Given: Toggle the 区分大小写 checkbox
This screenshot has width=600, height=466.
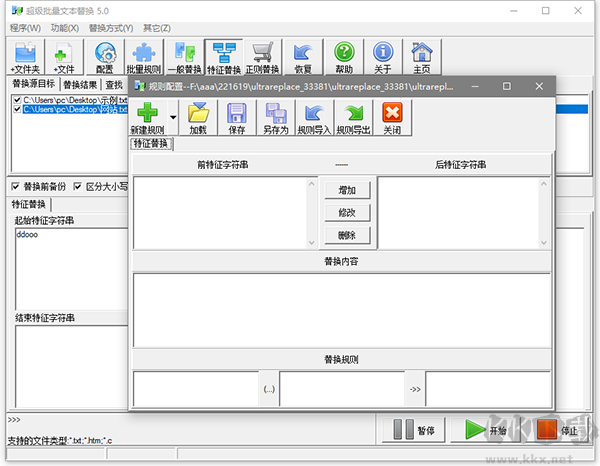Looking at the screenshot, I should (x=76, y=186).
